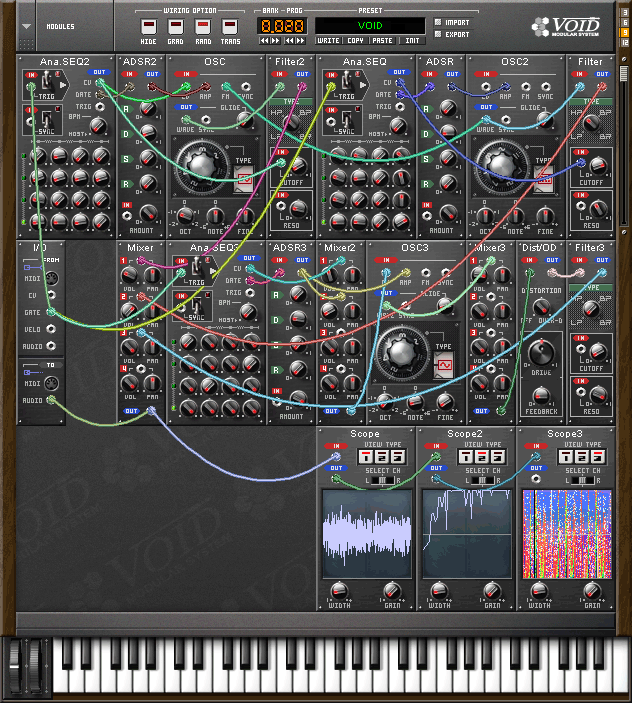Screen dimensions: 632x703
Task: Switch to rack size tab 9
Action: point(625,32)
